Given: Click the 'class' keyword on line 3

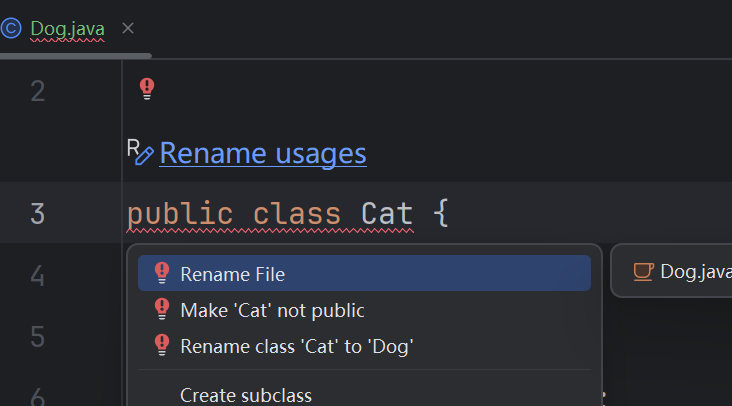Looking at the screenshot, I should point(297,214).
